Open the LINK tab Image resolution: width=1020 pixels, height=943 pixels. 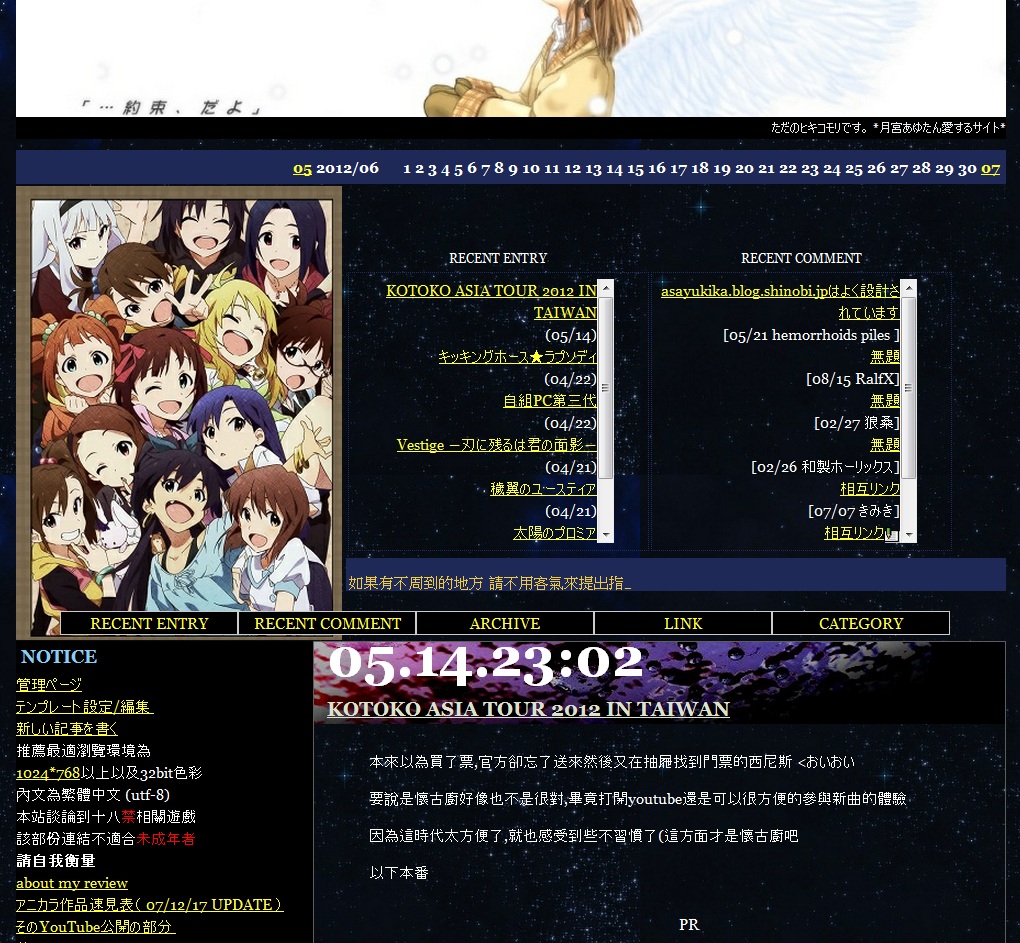(683, 623)
